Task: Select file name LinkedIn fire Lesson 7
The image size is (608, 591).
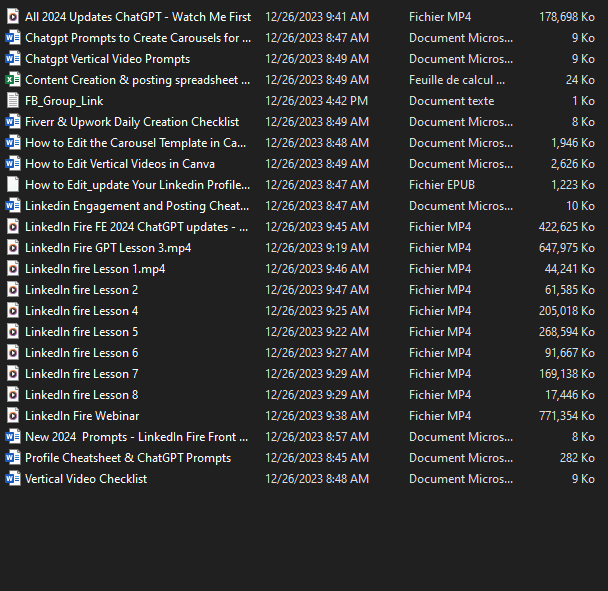Action: click(81, 373)
